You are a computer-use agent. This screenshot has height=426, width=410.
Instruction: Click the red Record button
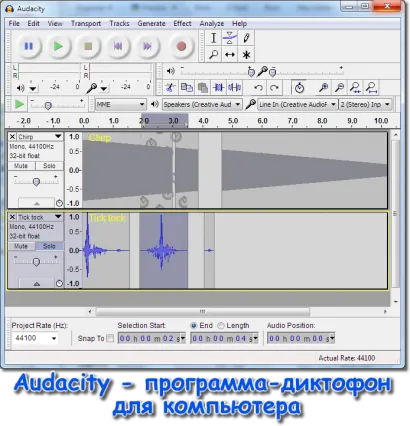tap(181, 46)
